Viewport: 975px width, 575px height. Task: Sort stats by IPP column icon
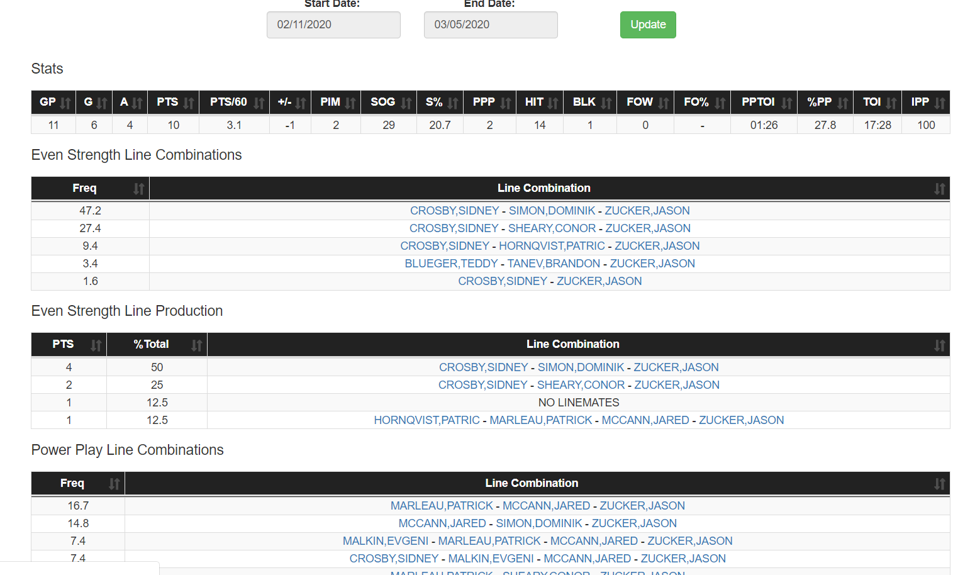pyautogui.click(x=940, y=103)
